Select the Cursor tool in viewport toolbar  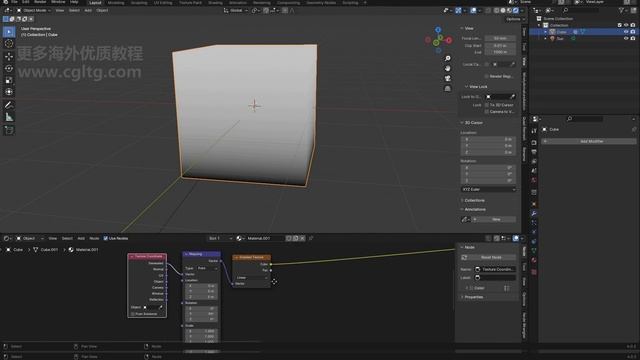click(x=9, y=44)
